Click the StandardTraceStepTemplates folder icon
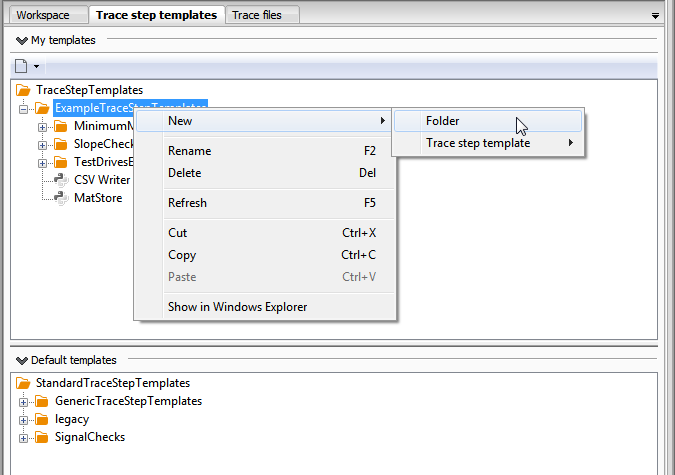Screen dimensions: 675x475 pos(23,383)
